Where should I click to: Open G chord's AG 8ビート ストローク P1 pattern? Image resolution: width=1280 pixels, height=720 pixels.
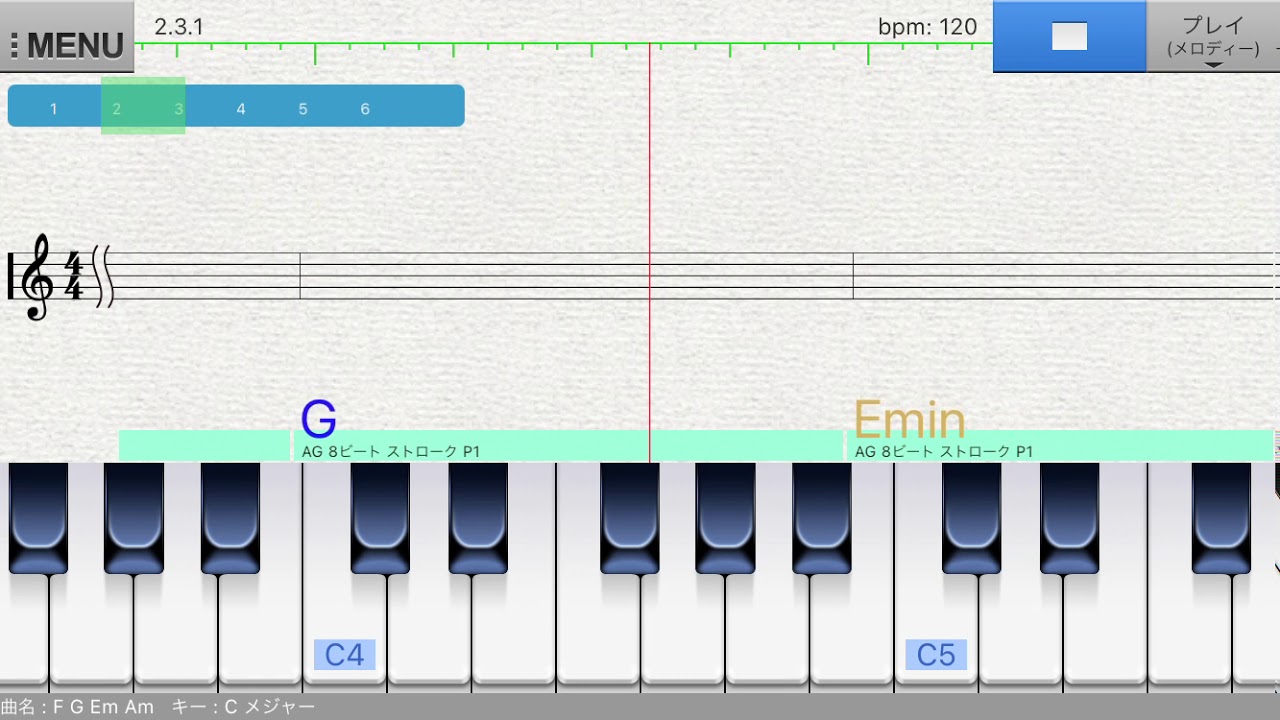coord(391,452)
